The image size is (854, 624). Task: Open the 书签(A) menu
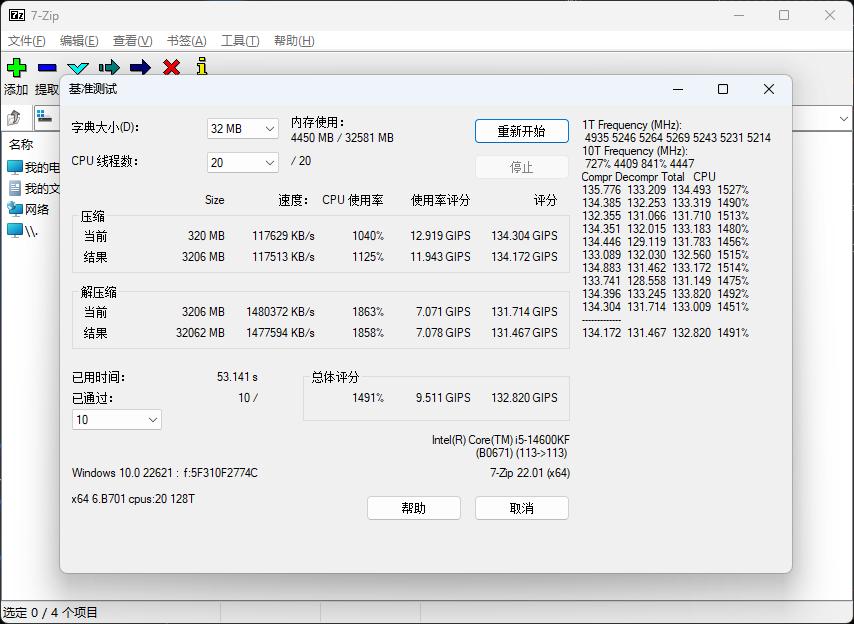pos(186,41)
